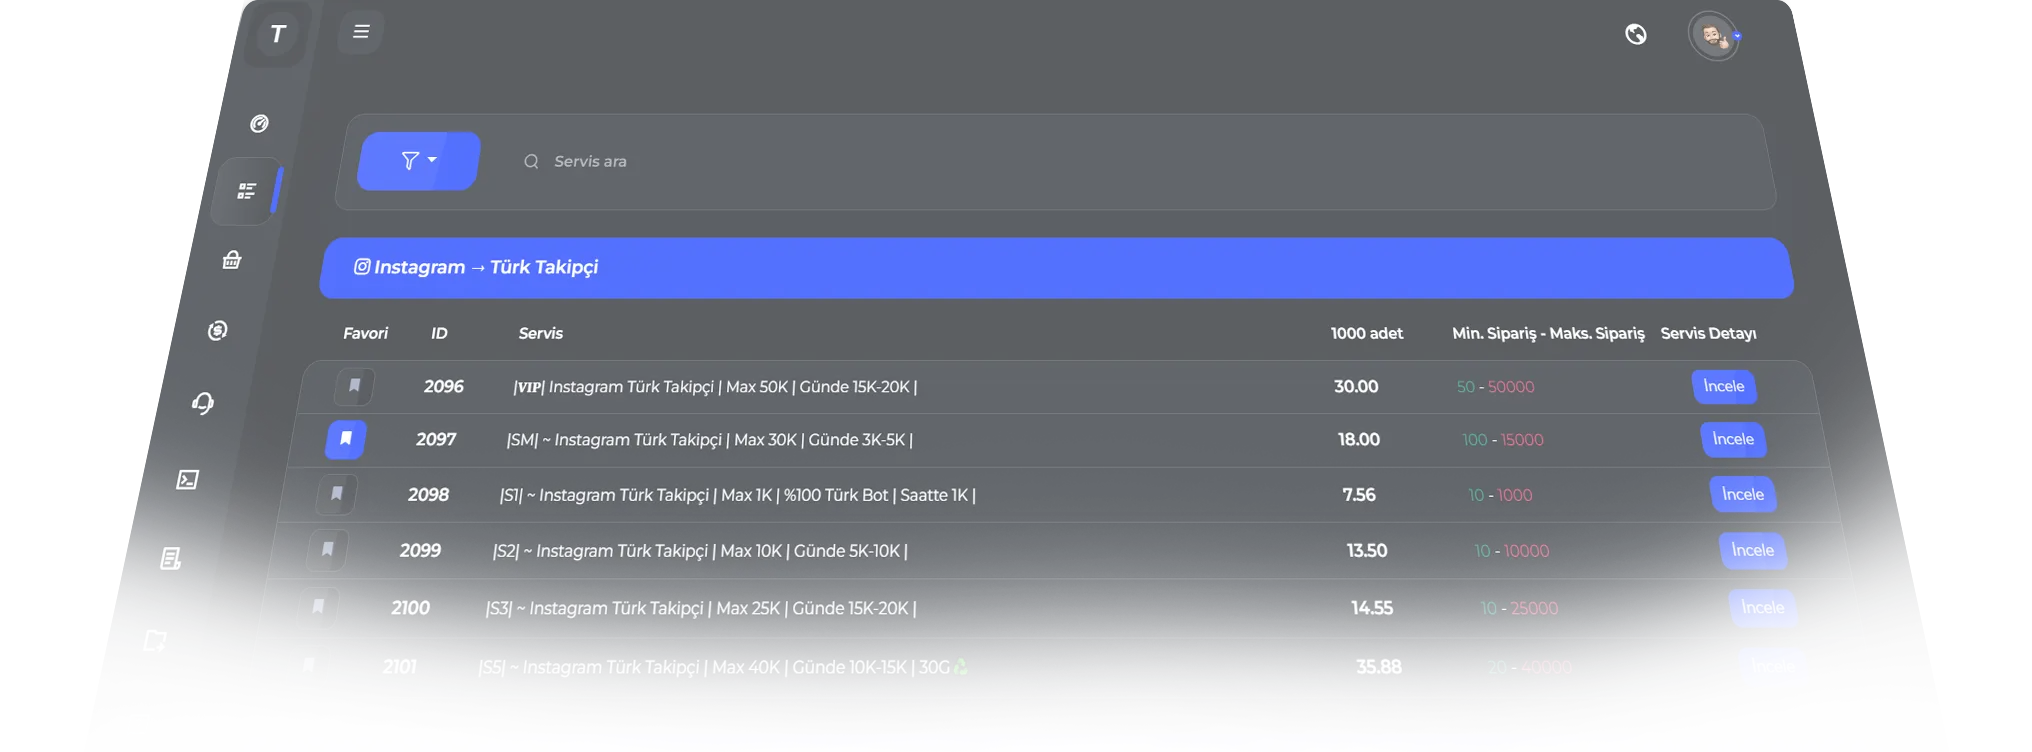Toggle favorite for service 2100

tap(318, 607)
